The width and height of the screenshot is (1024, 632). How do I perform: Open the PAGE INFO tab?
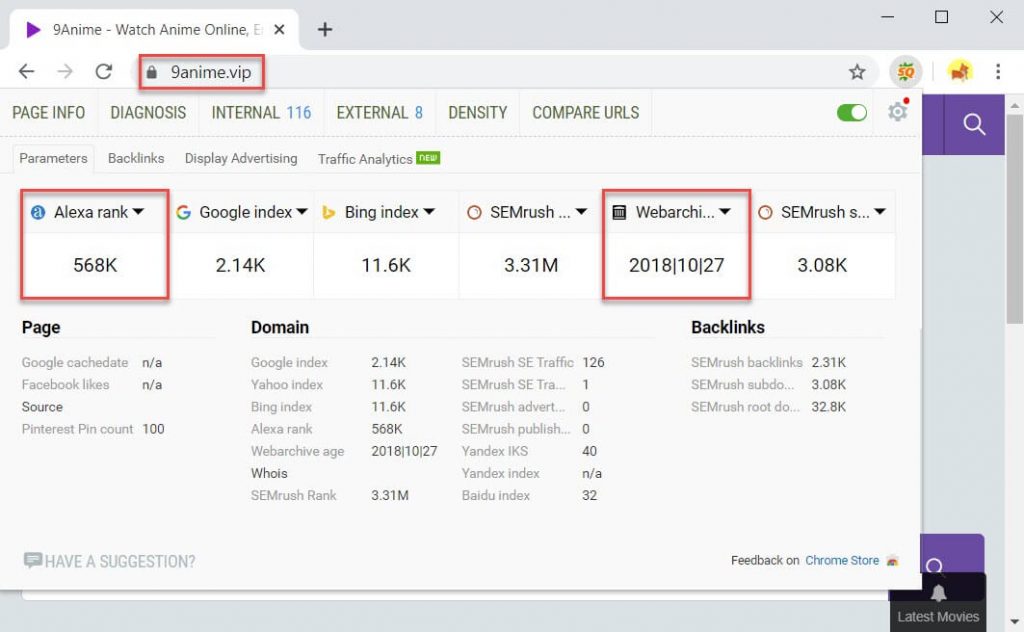[48, 112]
